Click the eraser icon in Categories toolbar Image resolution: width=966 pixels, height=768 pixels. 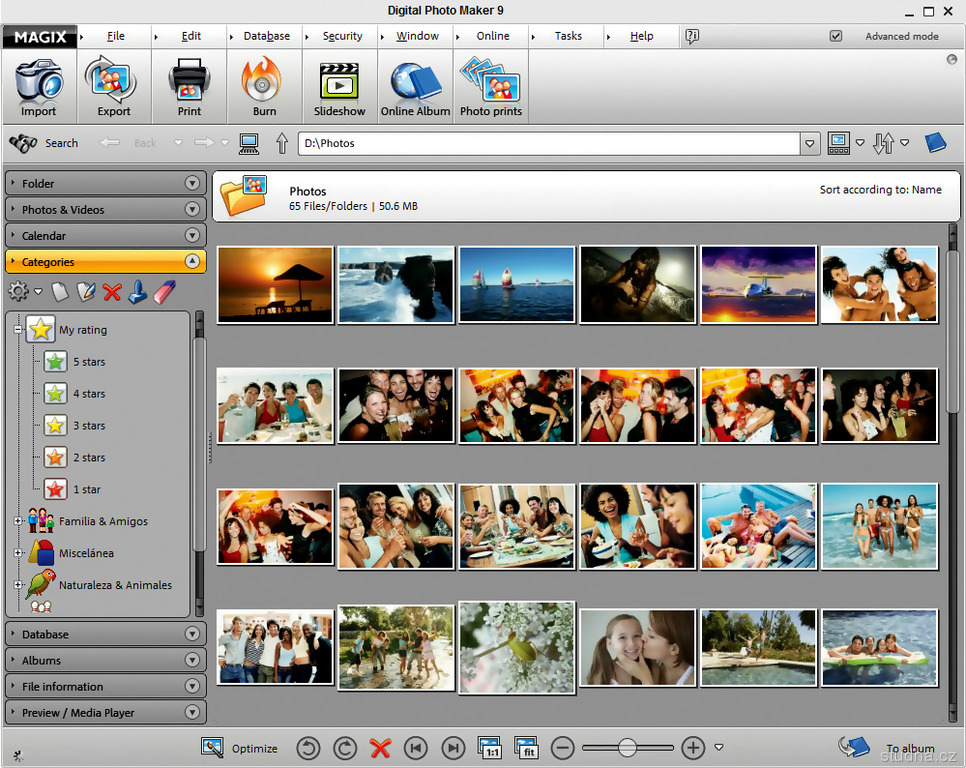click(x=166, y=291)
